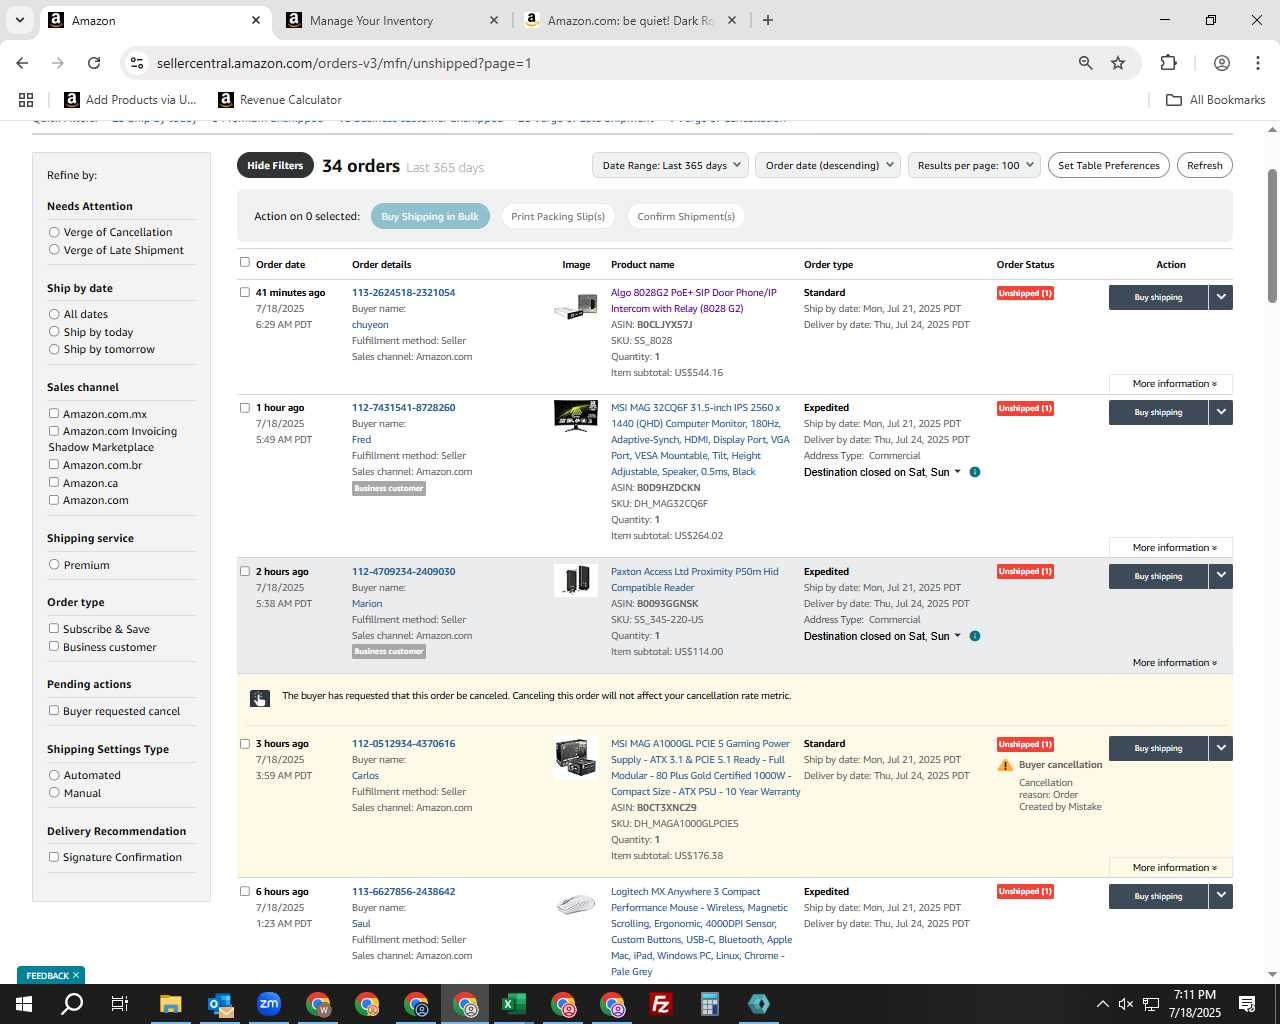Check the Business customer order type
Image resolution: width=1280 pixels, height=1024 pixels.
pyautogui.click(x=54, y=646)
